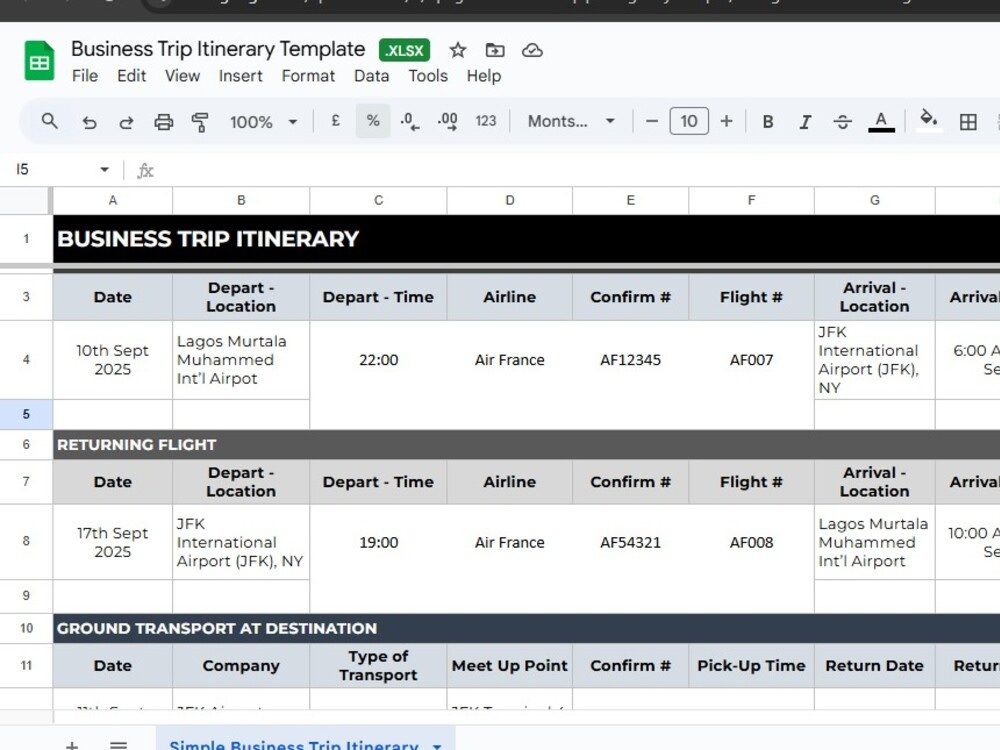This screenshot has height=750, width=1000.
Task: Toggle italic formatting
Action: point(805,122)
